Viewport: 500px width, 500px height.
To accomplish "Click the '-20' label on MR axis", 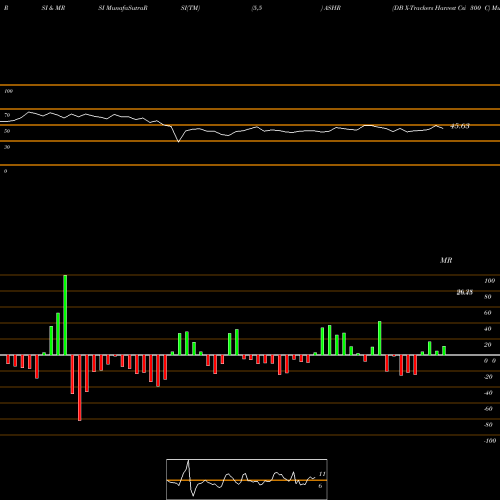I will click(488, 377).
